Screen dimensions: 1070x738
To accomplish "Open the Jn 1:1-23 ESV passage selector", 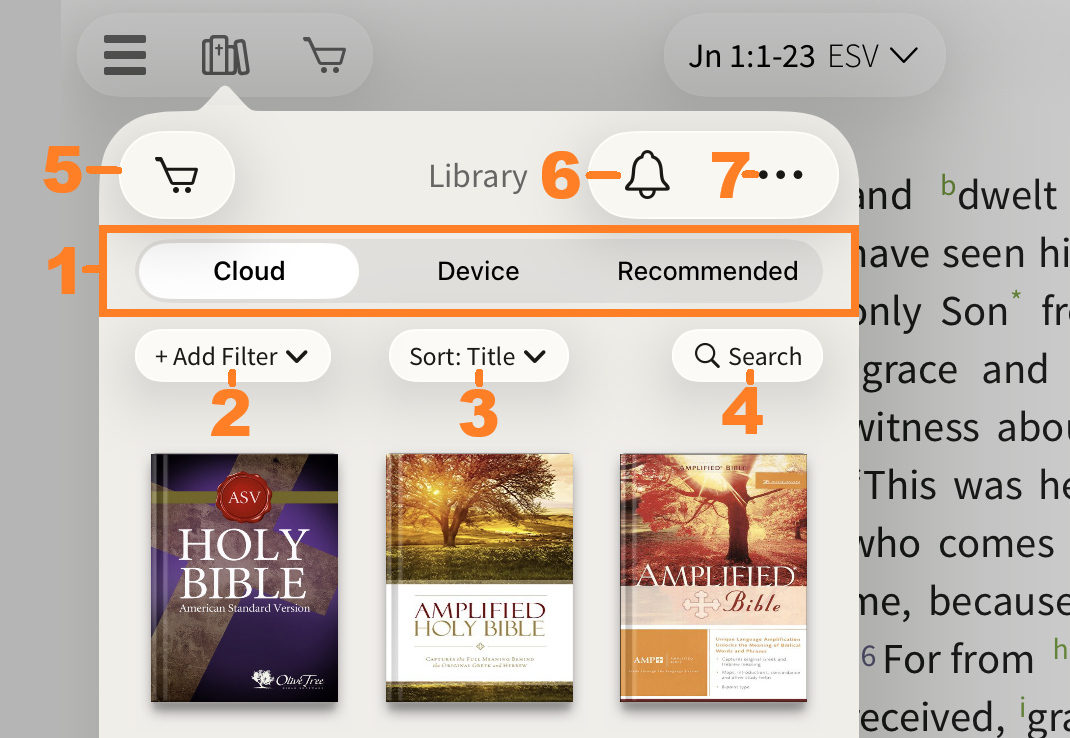I will pos(803,56).
